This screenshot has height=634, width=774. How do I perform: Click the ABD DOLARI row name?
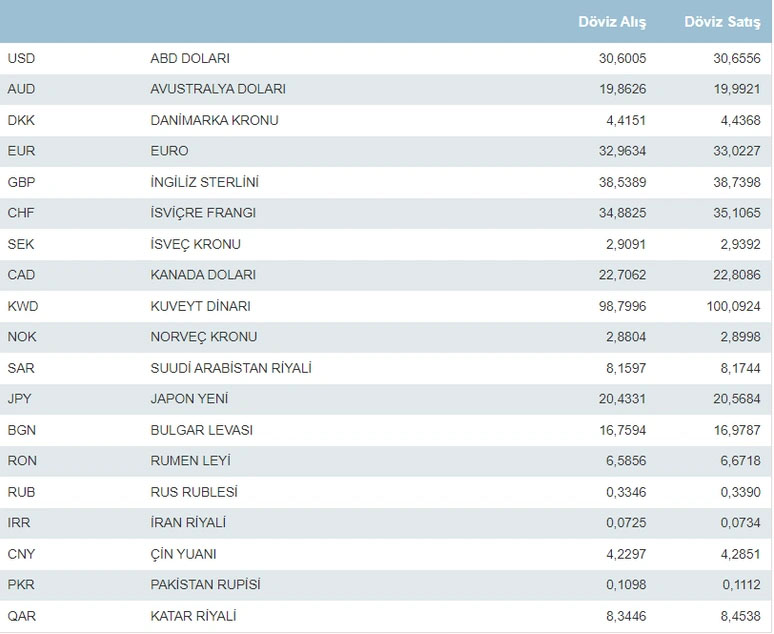pyautogui.click(x=190, y=58)
